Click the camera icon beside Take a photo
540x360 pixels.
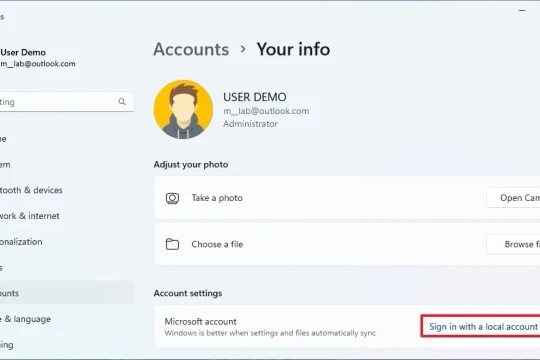tap(172, 198)
